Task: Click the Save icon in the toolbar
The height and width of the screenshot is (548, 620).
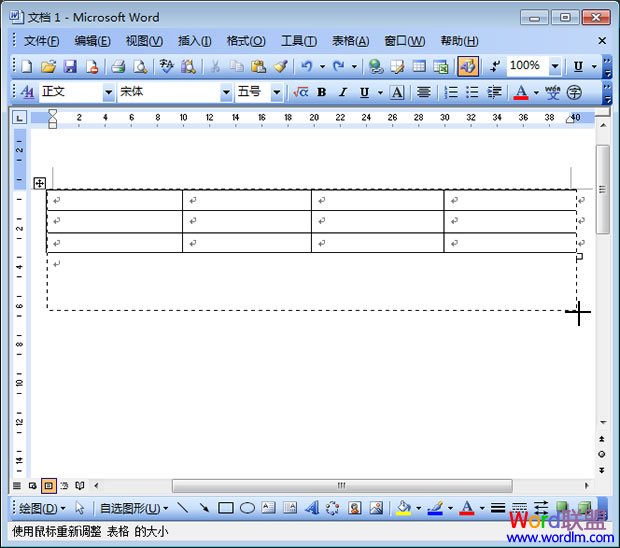Action: pos(70,66)
